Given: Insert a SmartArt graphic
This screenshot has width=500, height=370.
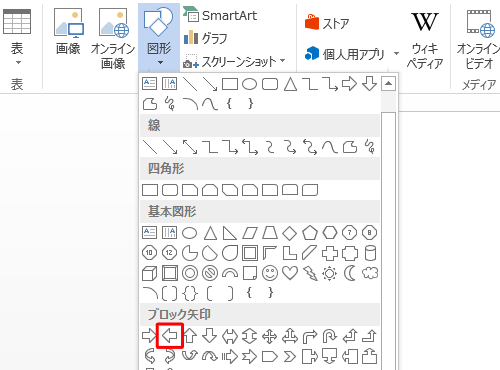Looking at the screenshot, I should (220, 15).
